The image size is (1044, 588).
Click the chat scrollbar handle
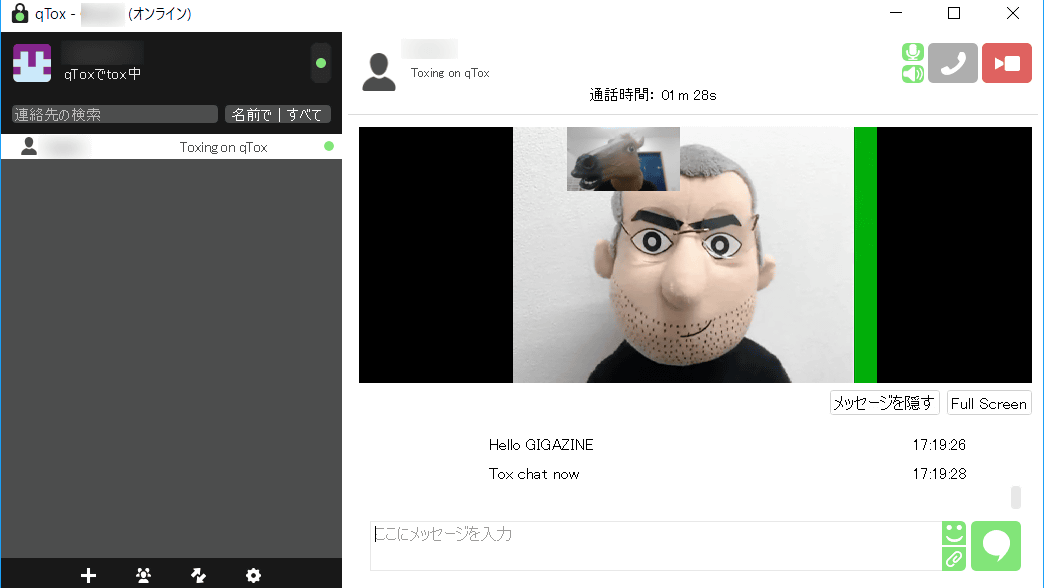pos(1015,497)
